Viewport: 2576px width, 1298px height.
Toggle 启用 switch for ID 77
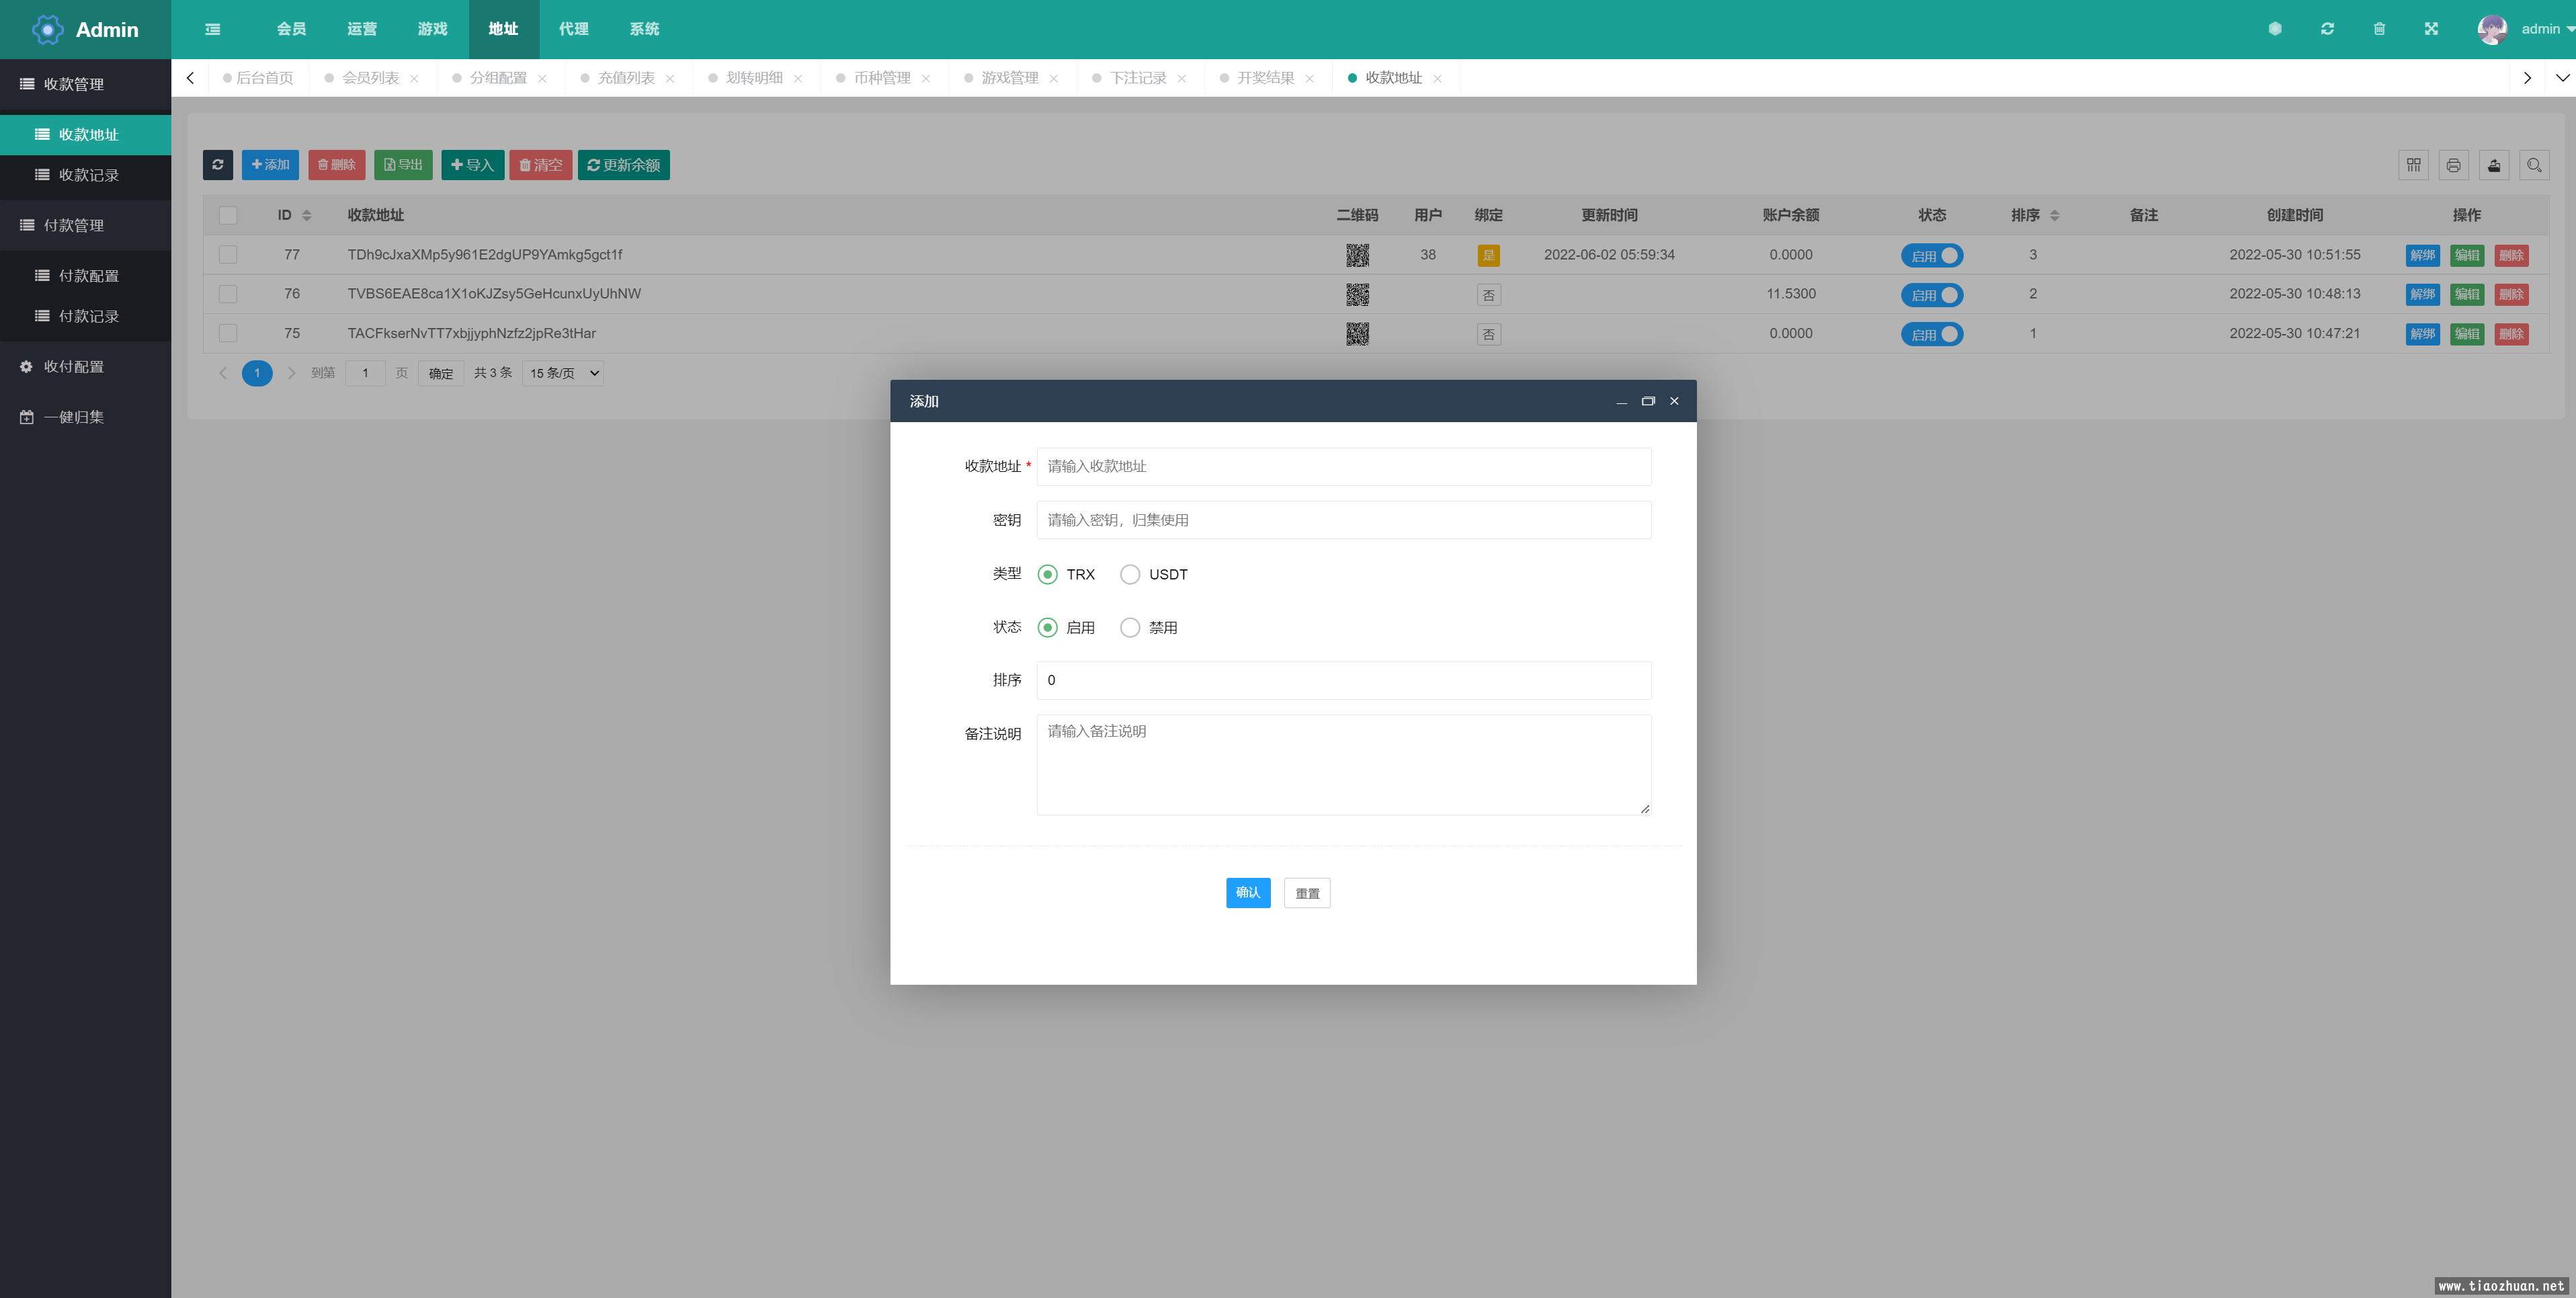[x=1932, y=255]
